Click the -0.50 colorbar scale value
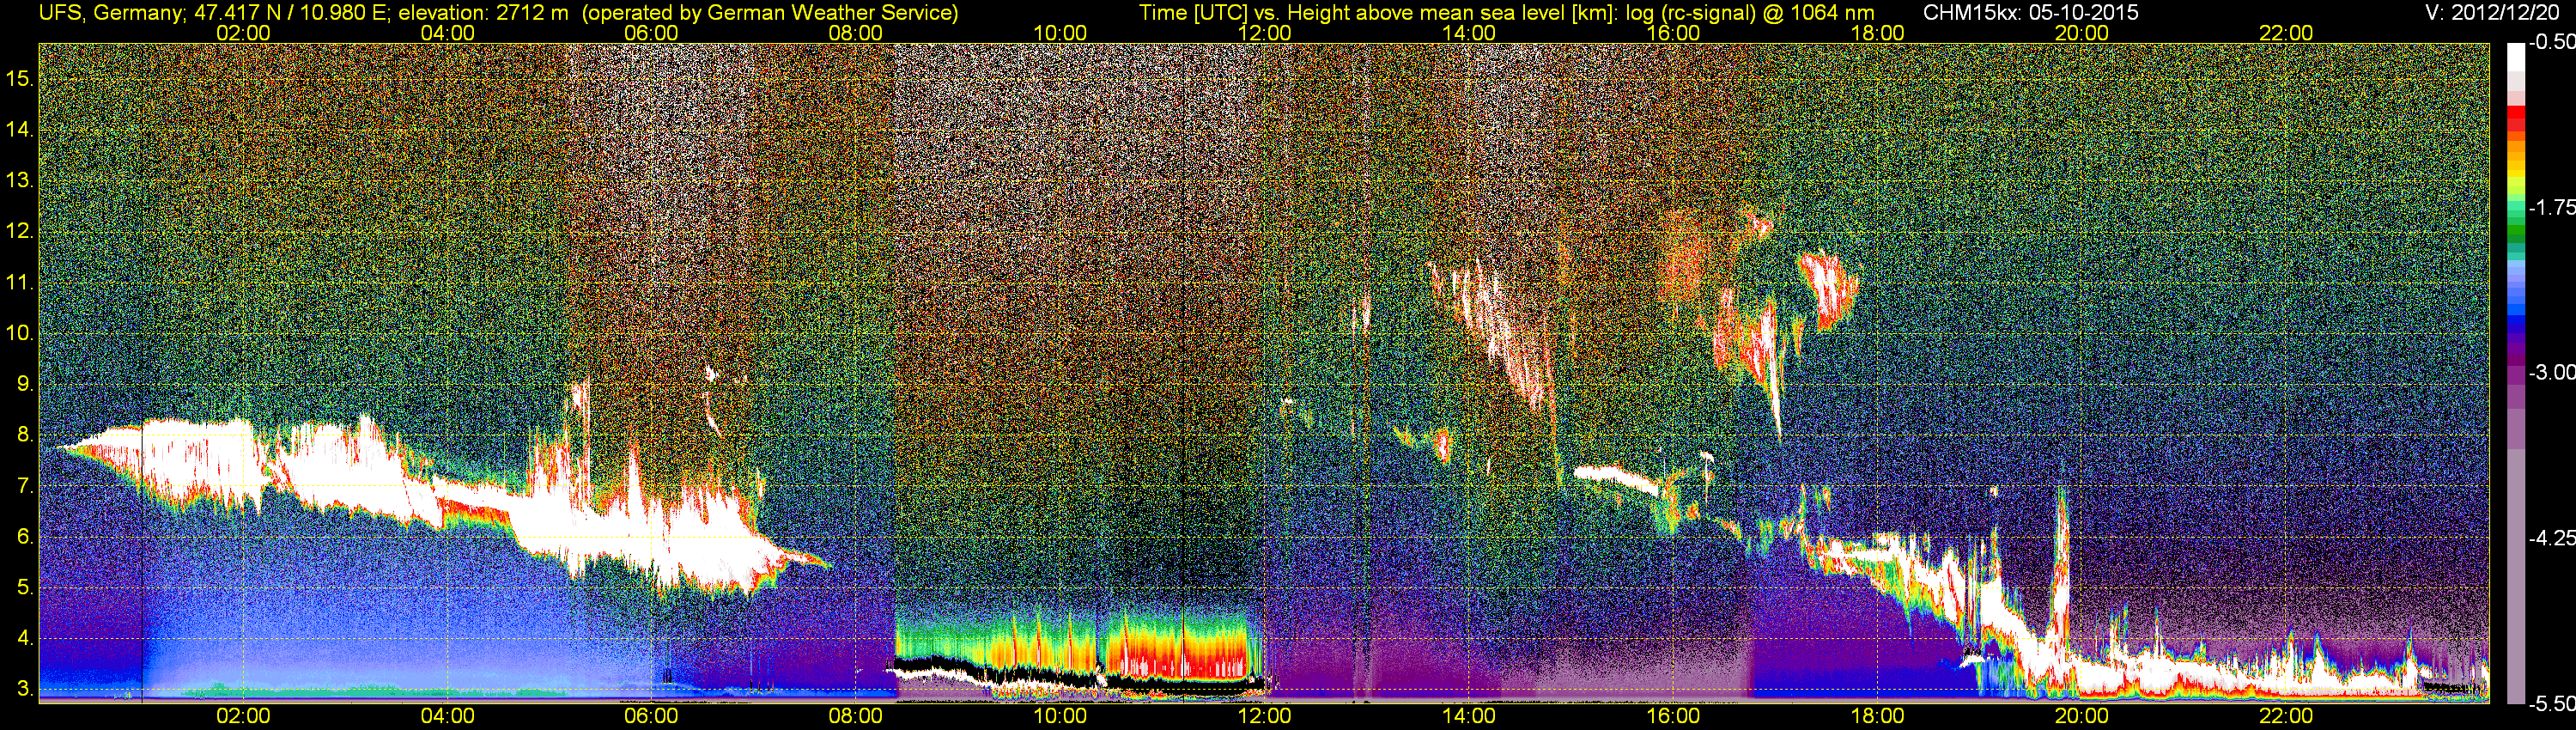This screenshot has width=2576, height=730. pos(2551,42)
